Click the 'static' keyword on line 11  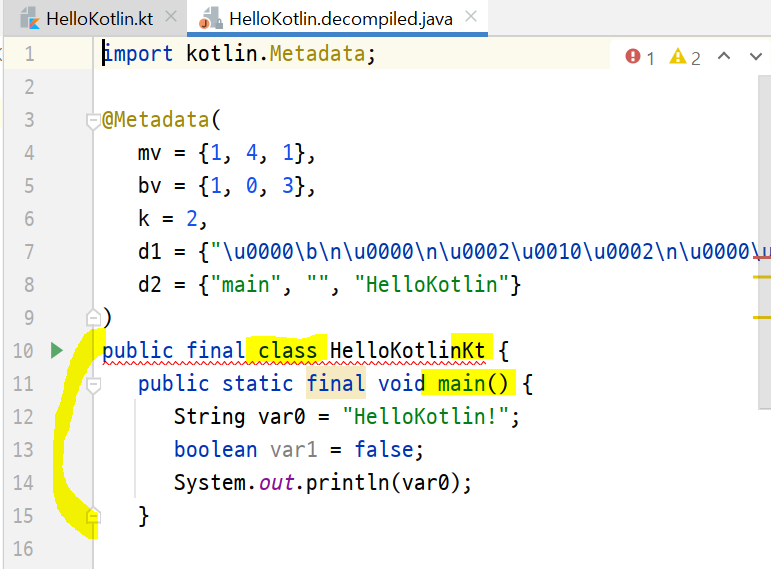click(x=258, y=384)
